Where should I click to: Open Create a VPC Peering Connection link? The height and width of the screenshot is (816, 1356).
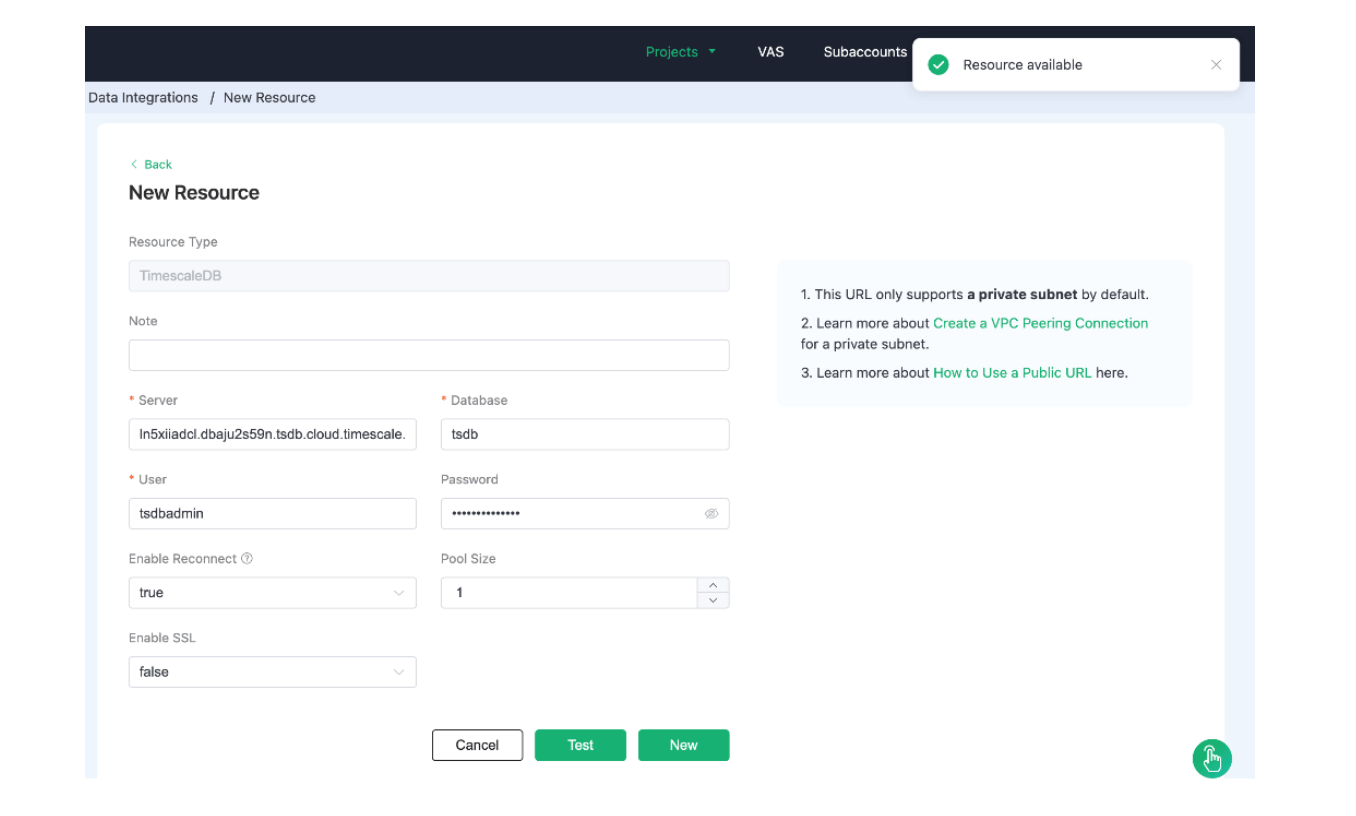tap(1040, 323)
